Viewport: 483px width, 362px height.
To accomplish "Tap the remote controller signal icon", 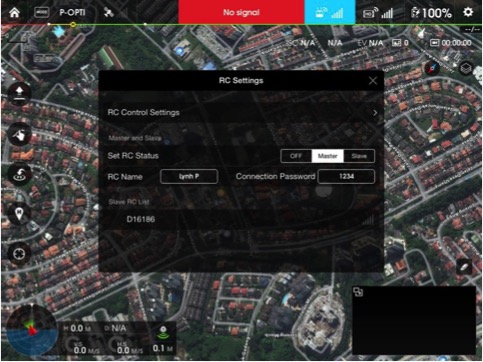I will pos(329,12).
